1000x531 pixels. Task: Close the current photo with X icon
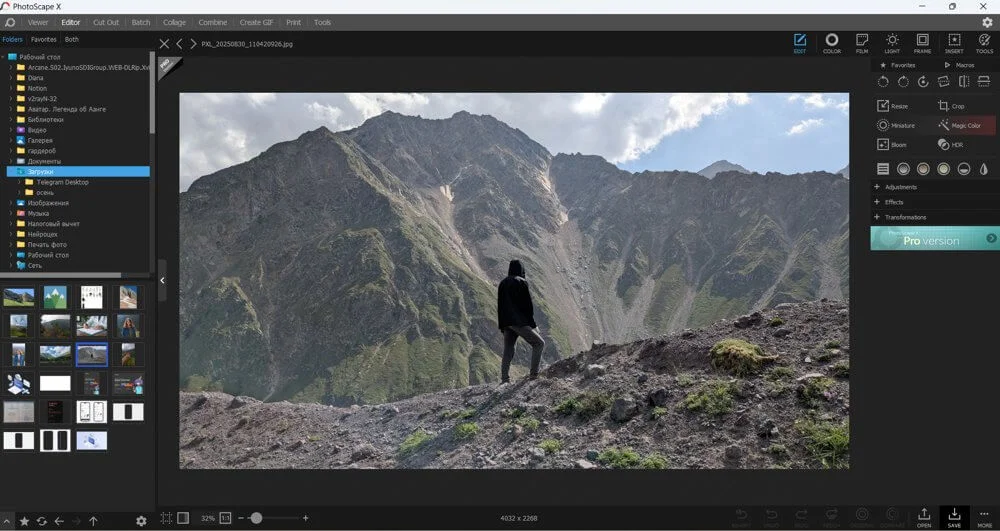tap(164, 44)
